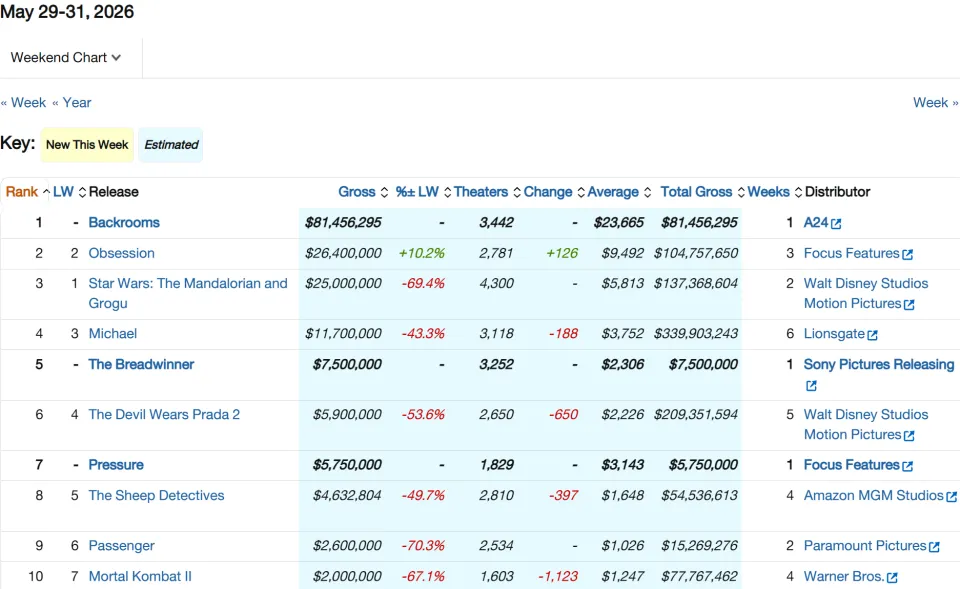Open the A24 external link icon

click(x=836, y=223)
